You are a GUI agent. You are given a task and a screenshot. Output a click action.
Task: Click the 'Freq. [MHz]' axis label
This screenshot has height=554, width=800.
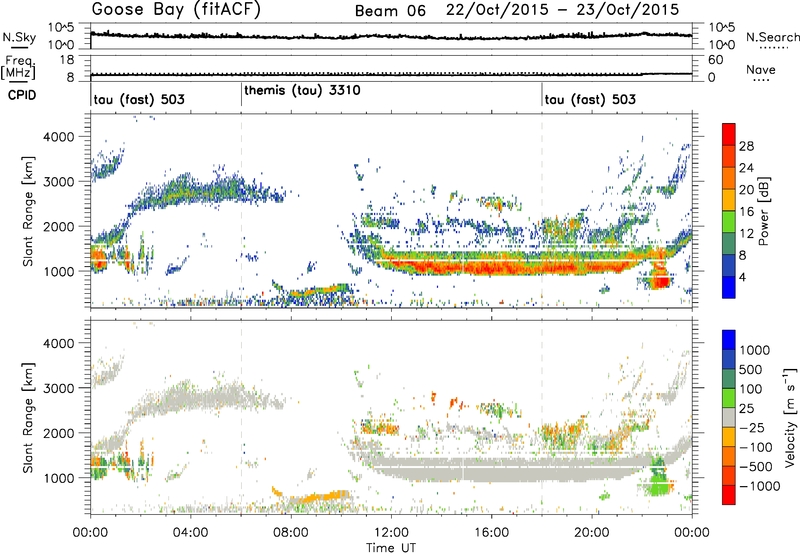(x=18, y=67)
